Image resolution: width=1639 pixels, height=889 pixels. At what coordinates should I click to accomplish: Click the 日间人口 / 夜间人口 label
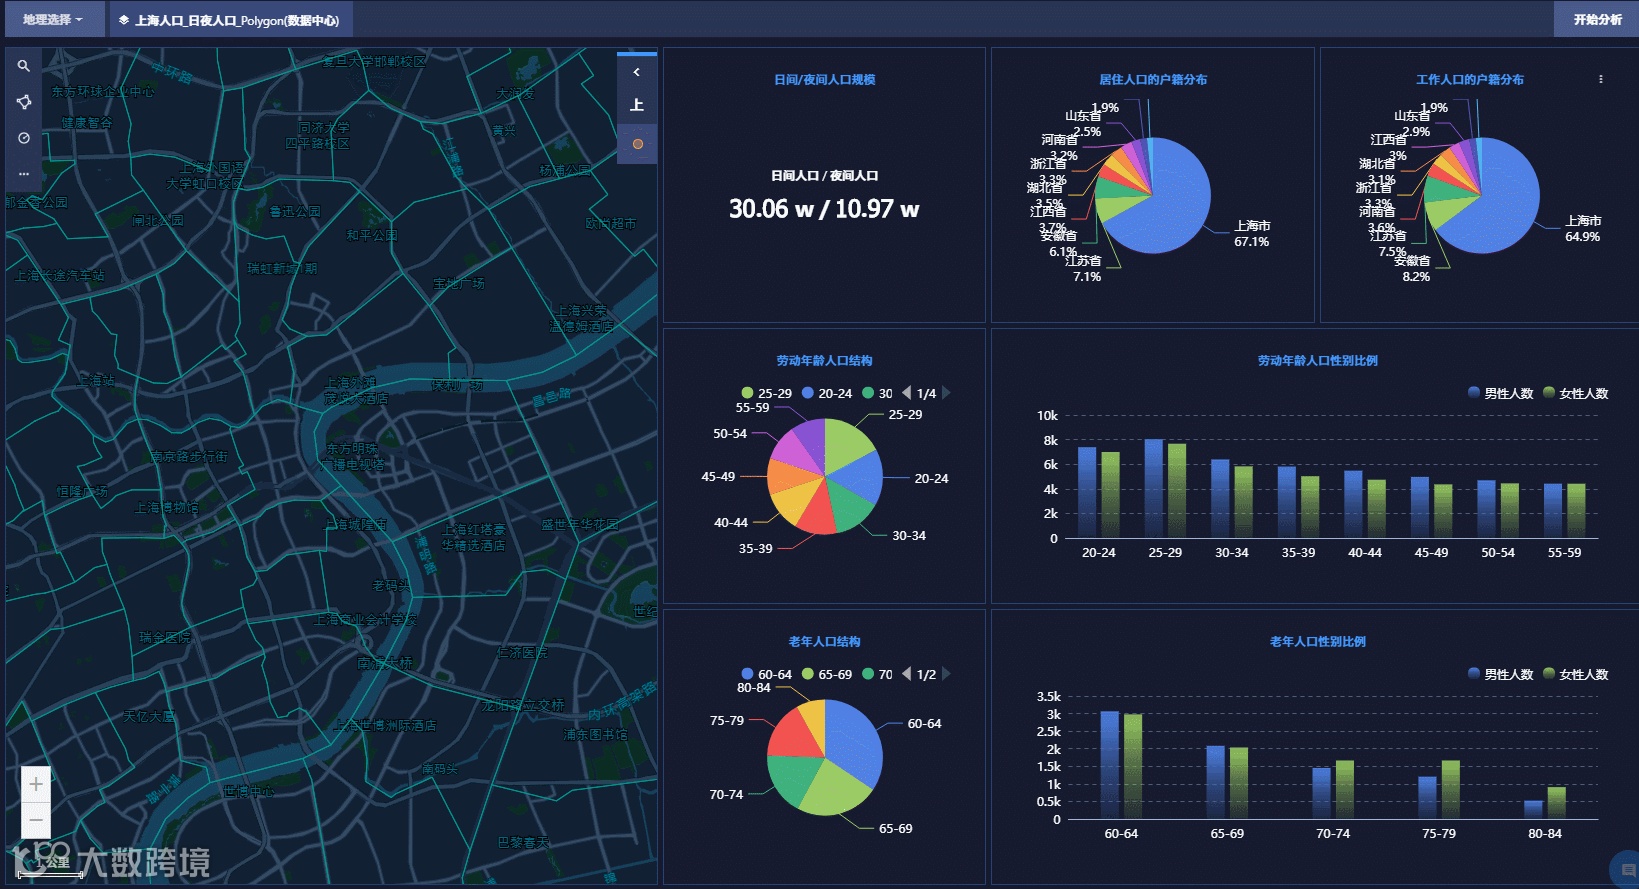824,176
